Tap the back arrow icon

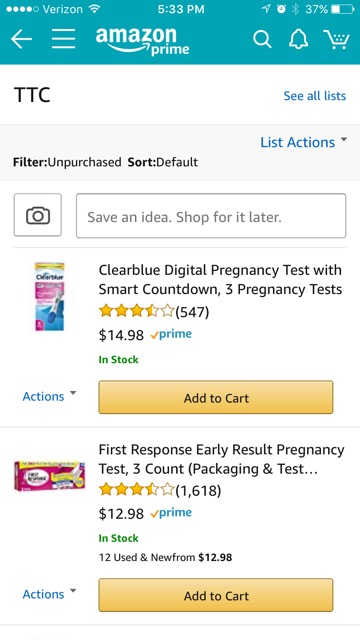[21, 39]
